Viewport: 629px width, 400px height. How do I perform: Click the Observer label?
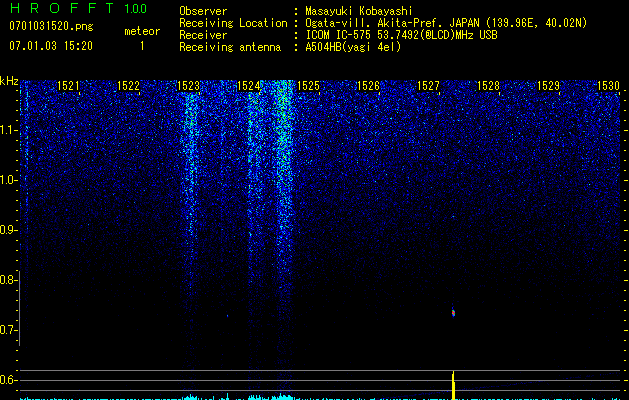coord(203,11)
